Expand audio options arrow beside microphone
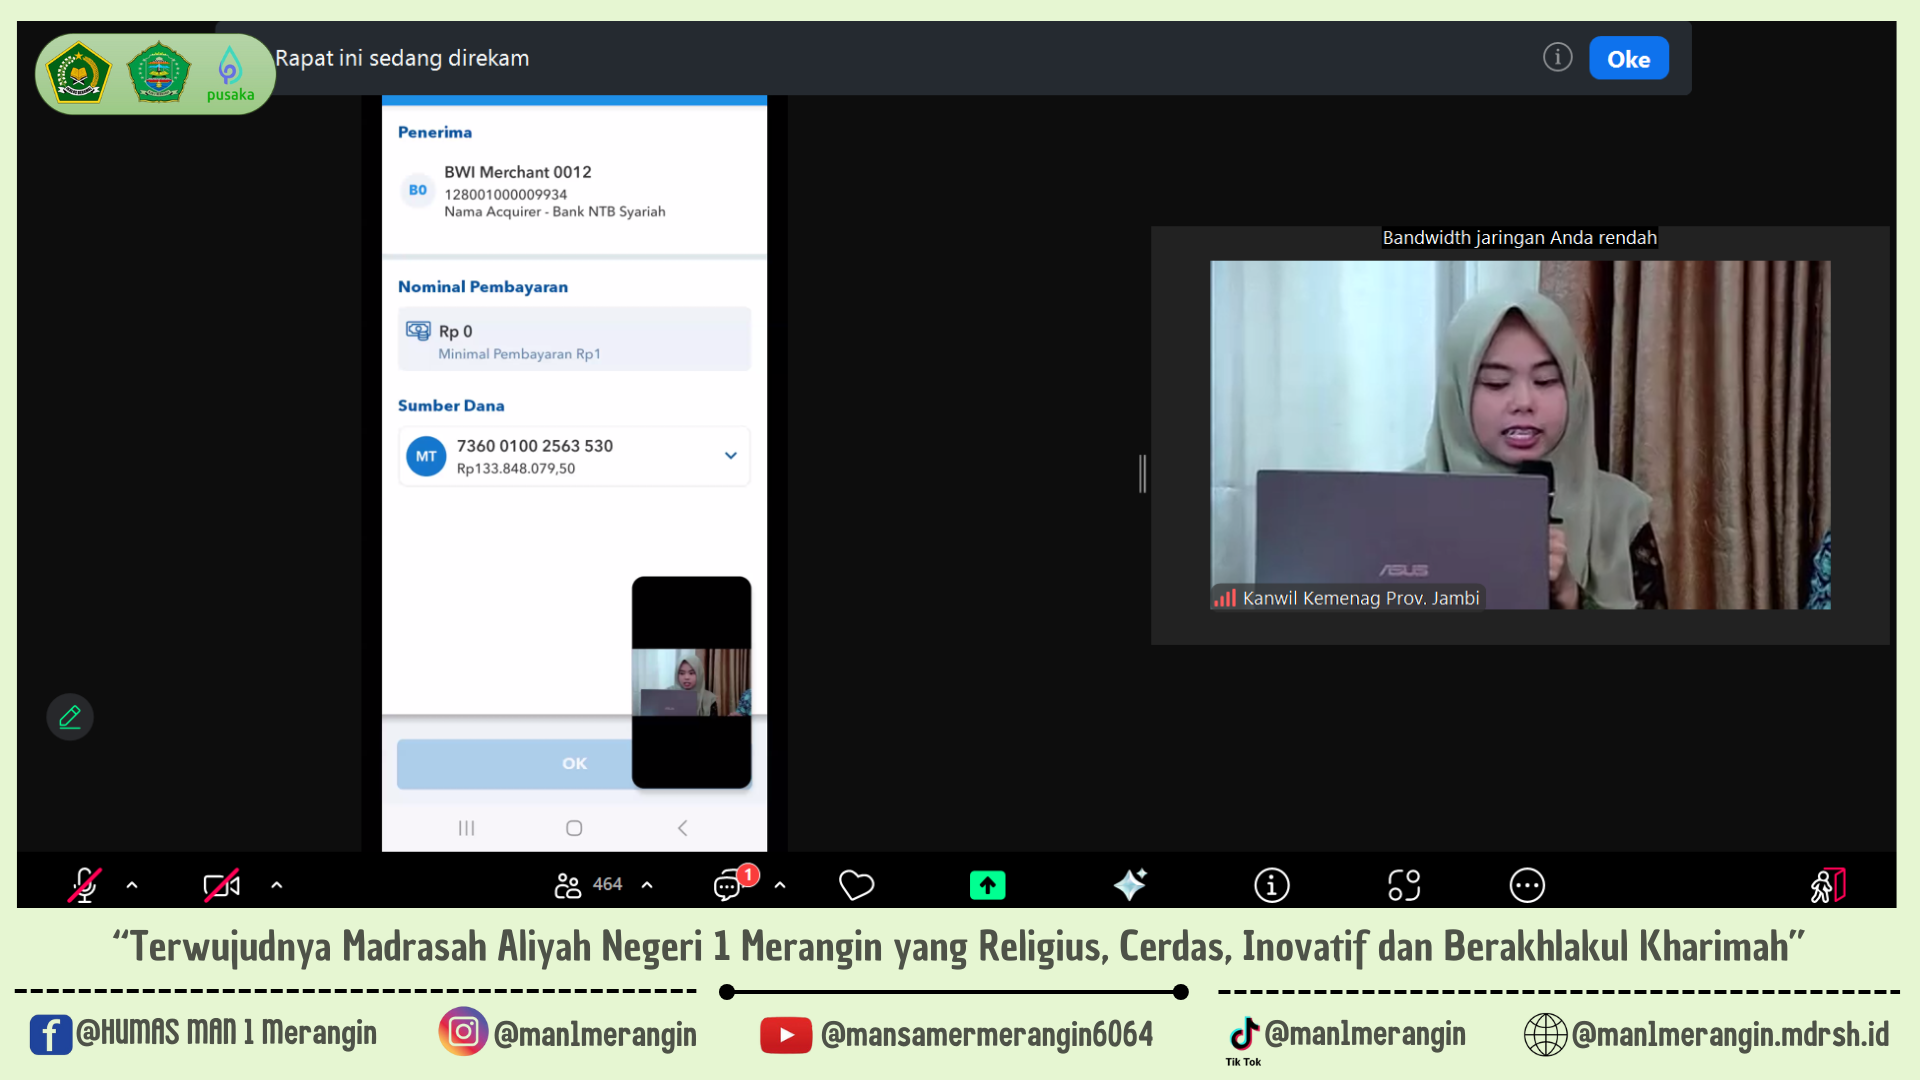Image resolution: width=1920 pixels, height=1080 pixels. click(132, 885)
